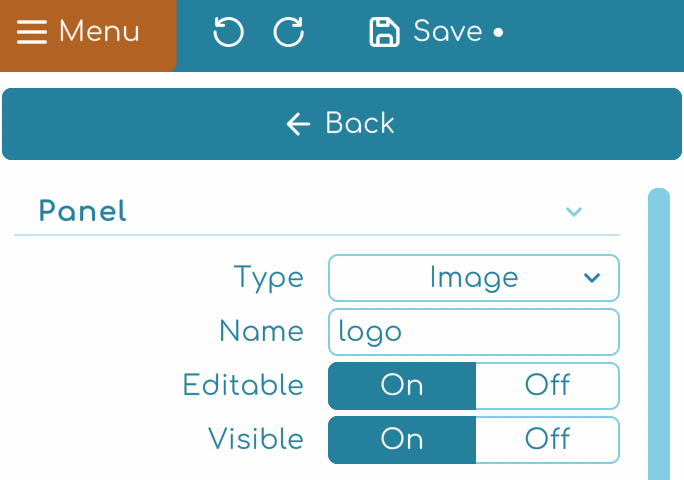Click the Type dropdown arrow
684x480 pixels.
pyautogui.click(x=592, y=278)
